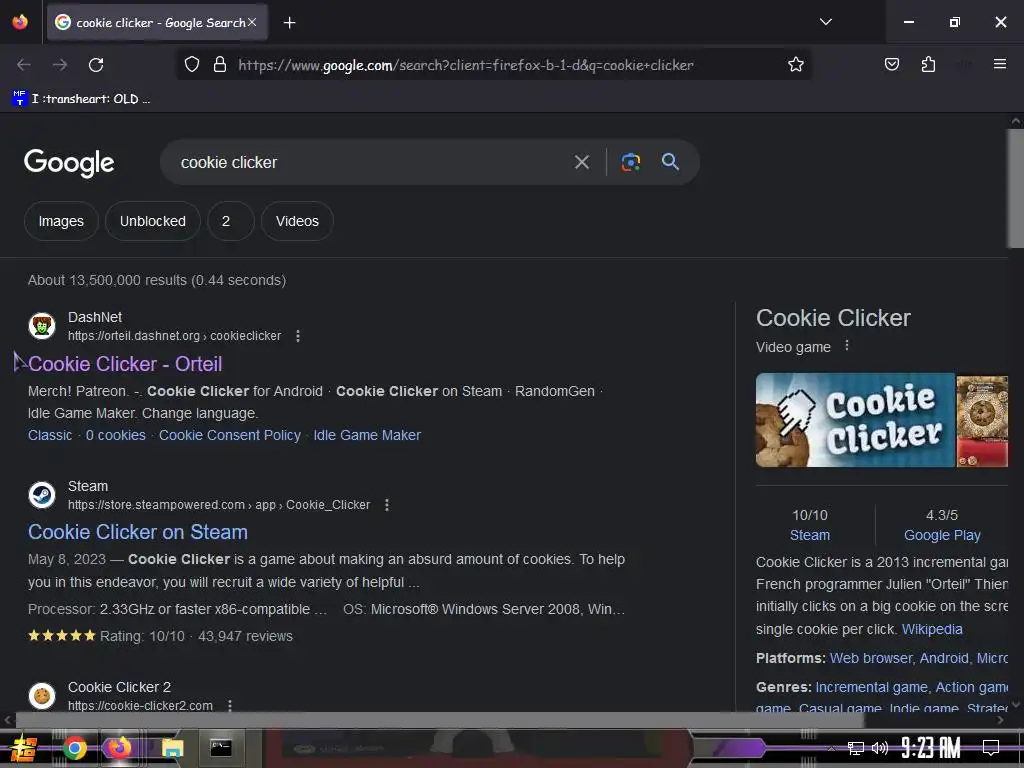This screenshot has height=768, width=1024.
Task: Open the Wikipedia link in description
Action: [932, 629]
